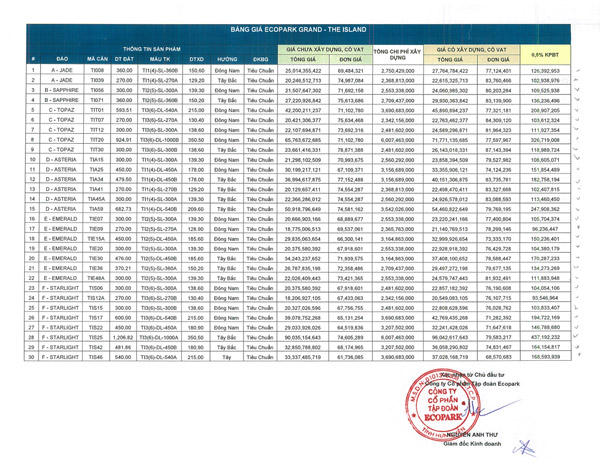Screen dimensions: 600x469
Task: Select land area 481.86
Action: click(x=123, y=347)
